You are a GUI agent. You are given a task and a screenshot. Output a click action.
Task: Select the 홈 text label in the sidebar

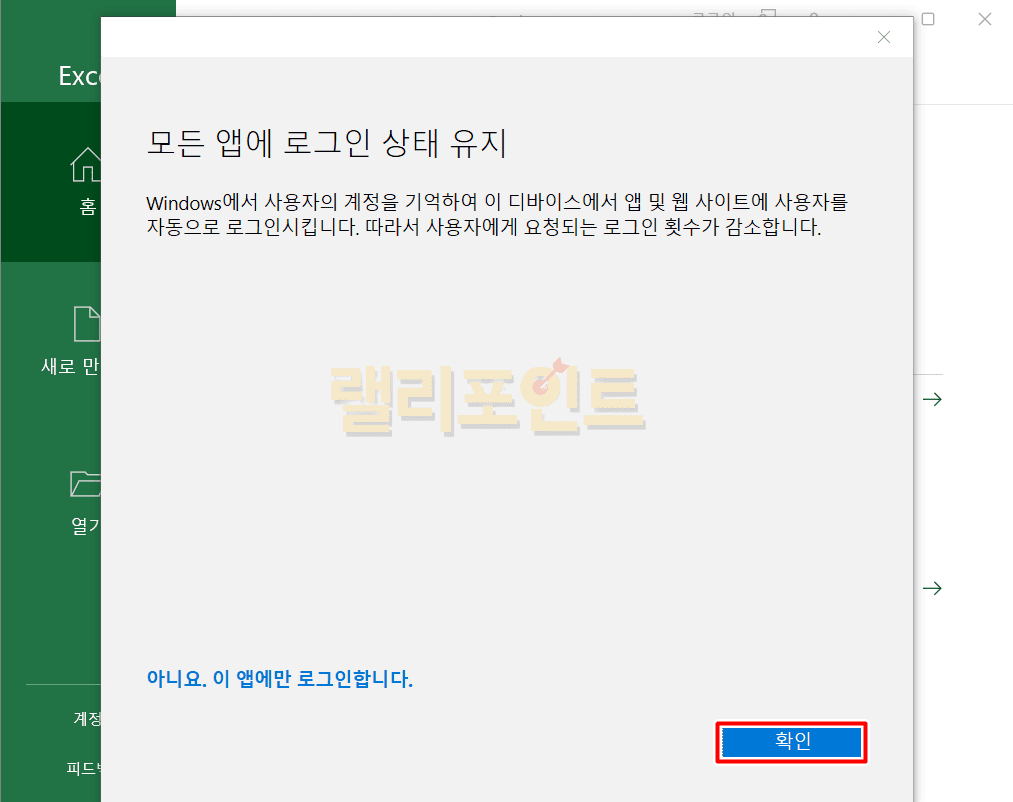(x=89, y=207)
